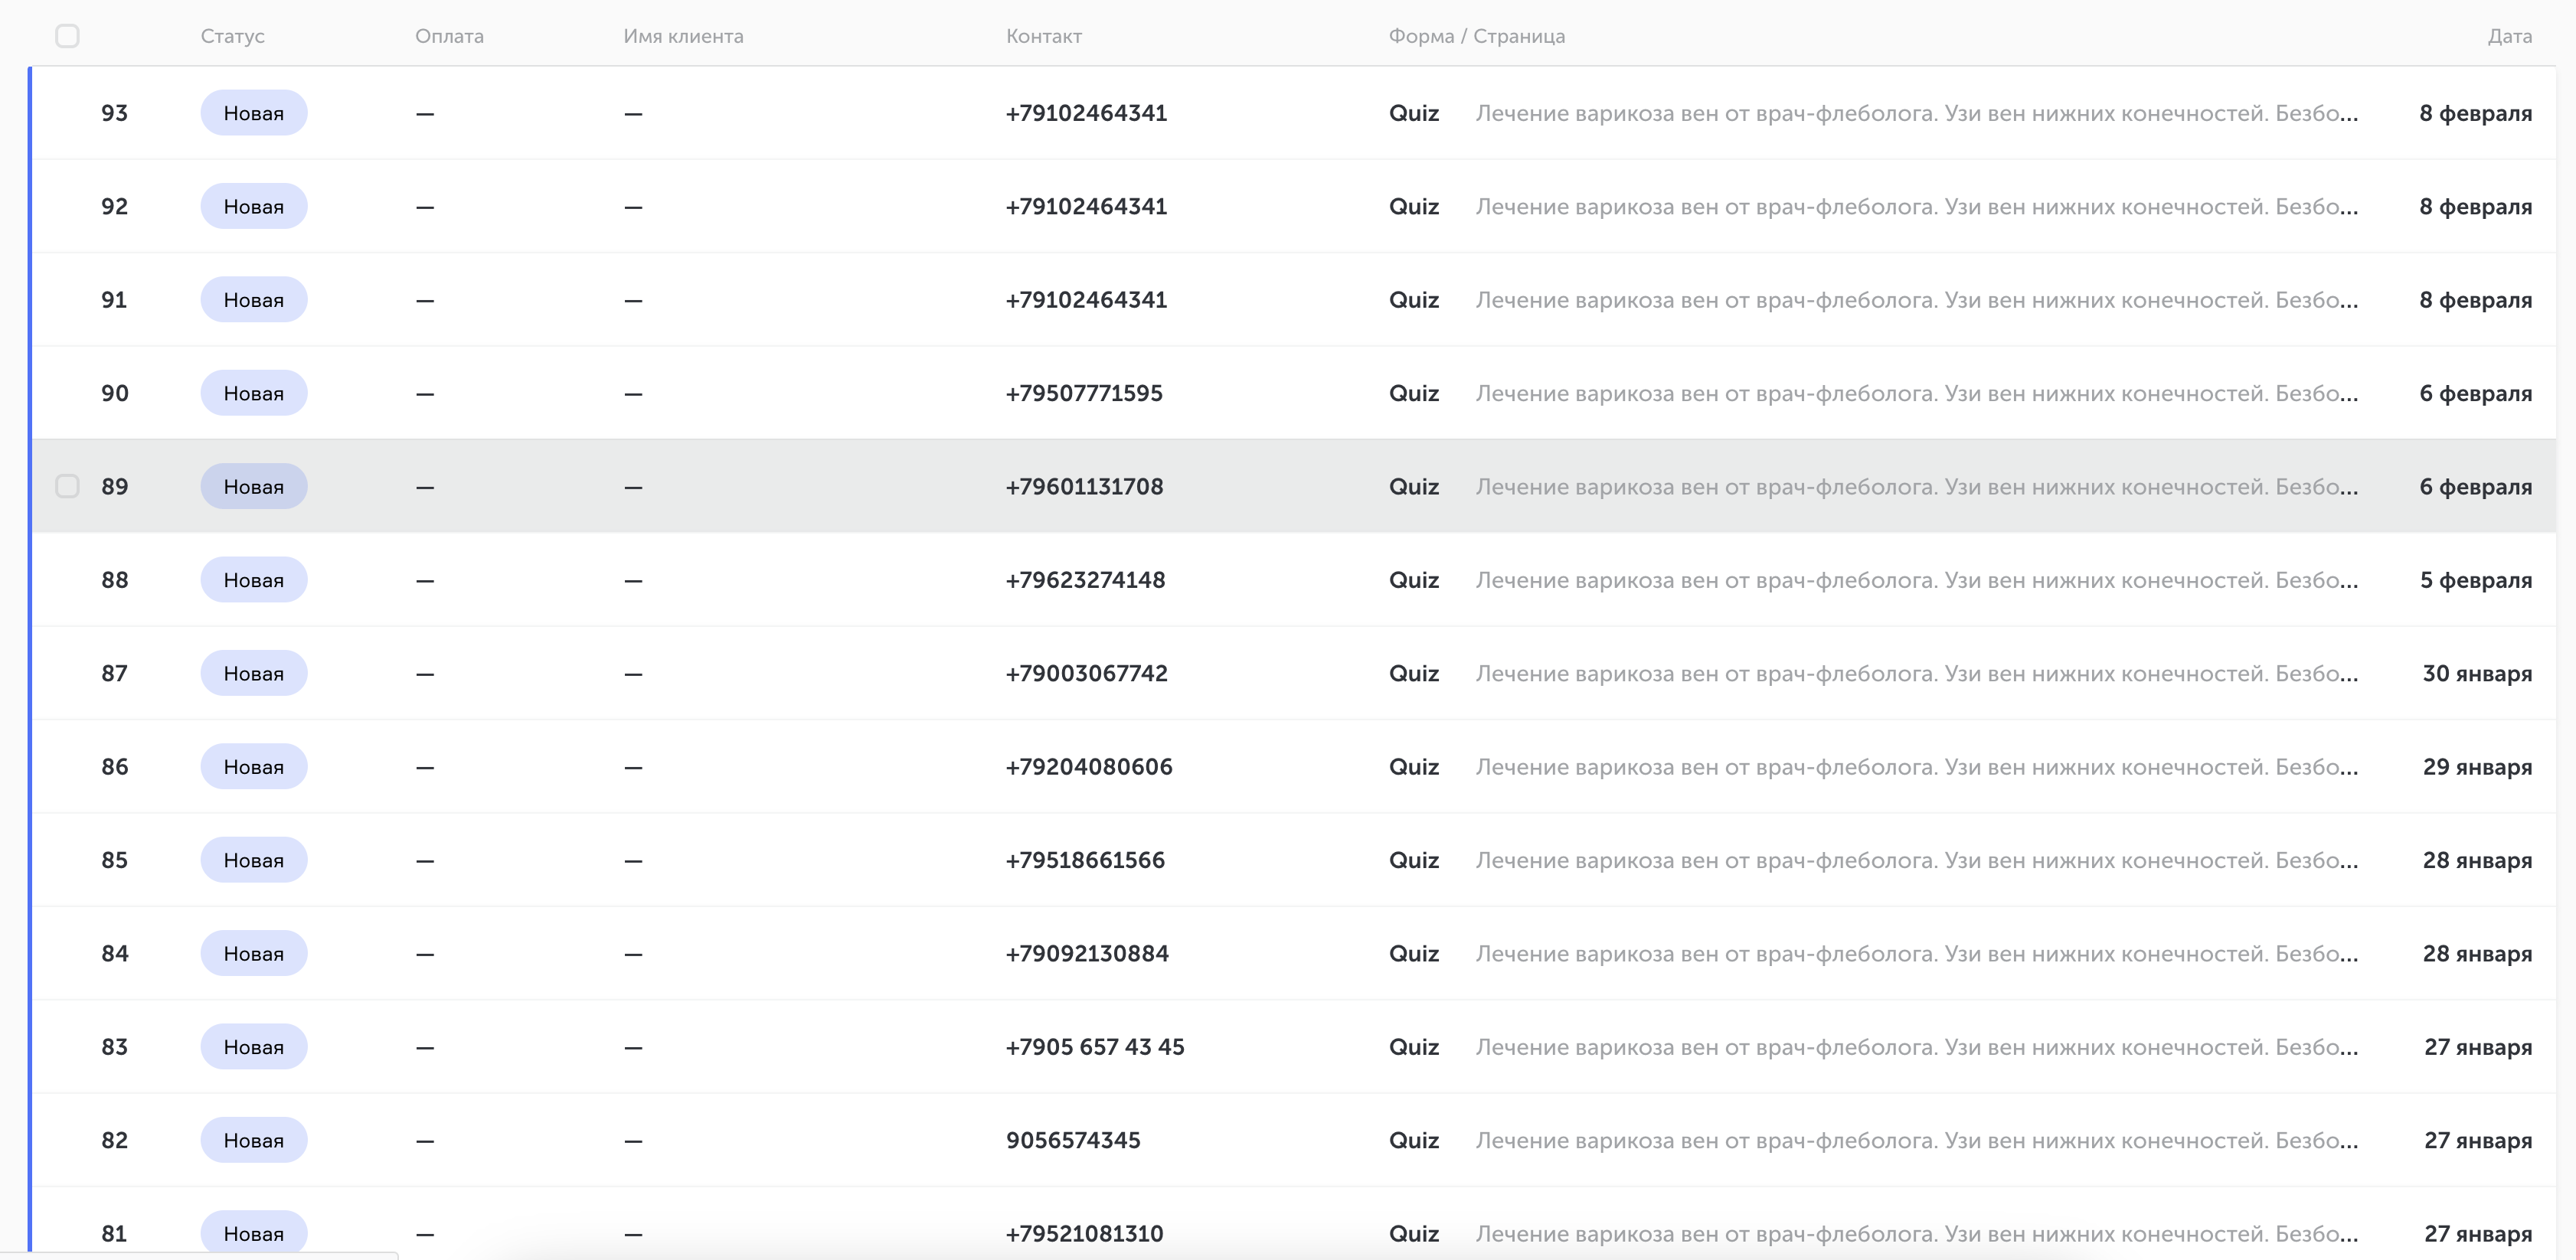Sort by the Статус column header
Image resolution: width=2576 pixels, height=1260 pixels.
pos(232,36)
